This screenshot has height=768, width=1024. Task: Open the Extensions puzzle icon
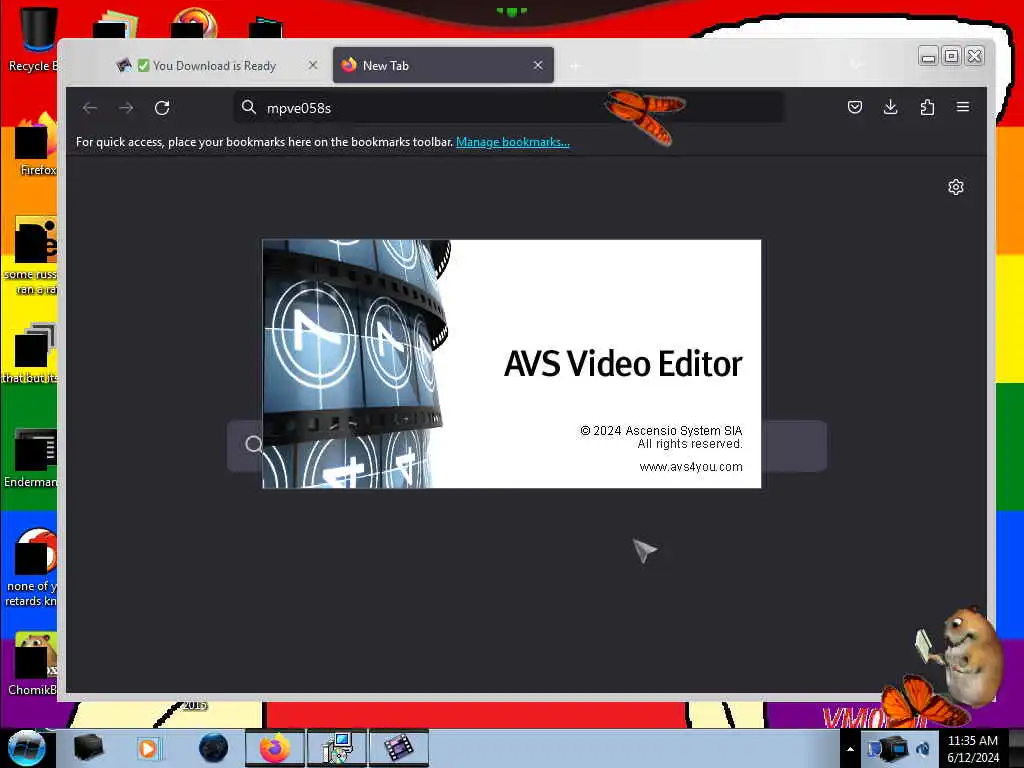click(927, 107)
